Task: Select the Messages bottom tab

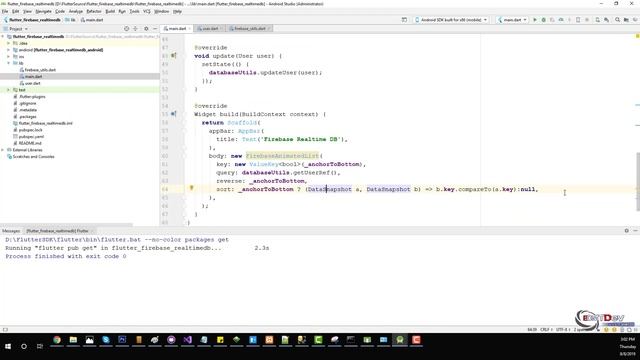Action: tap(11, 231)
